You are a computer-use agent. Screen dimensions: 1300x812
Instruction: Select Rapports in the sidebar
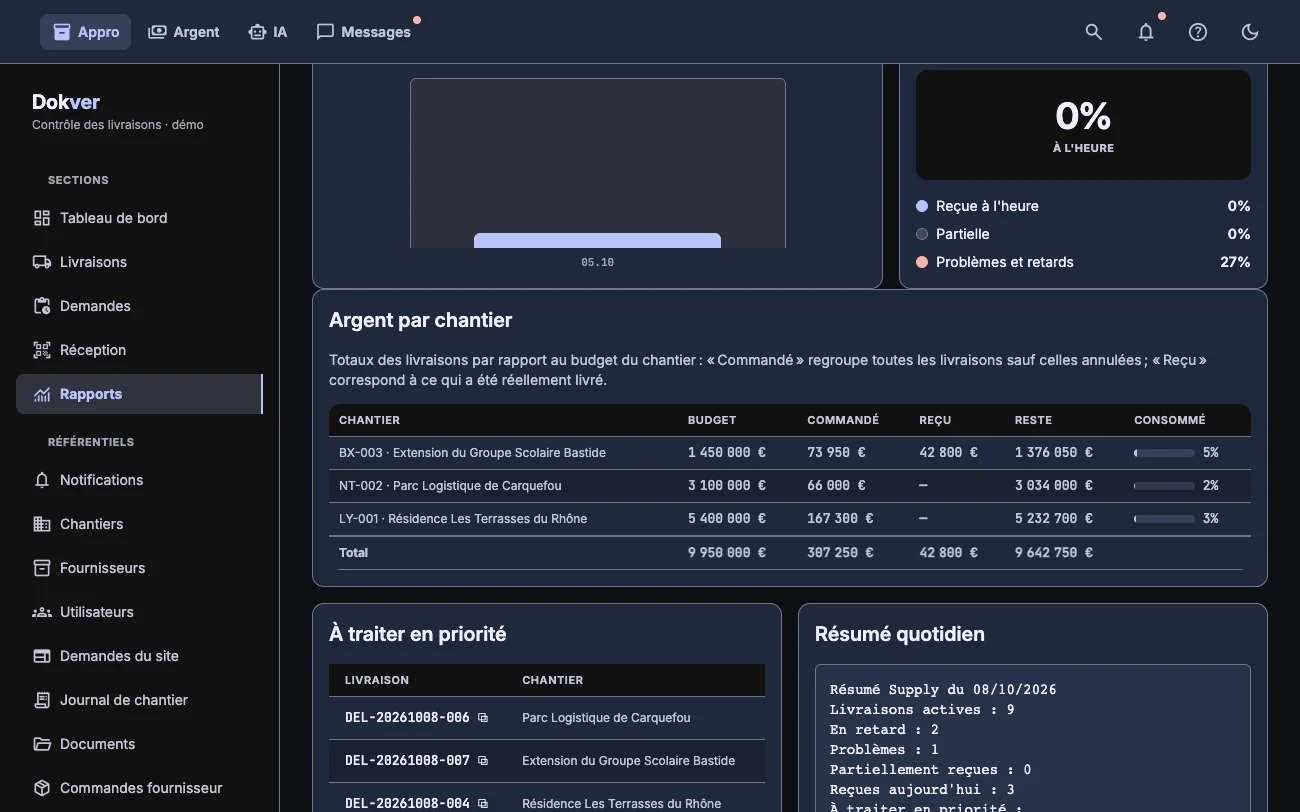point(139,394)
